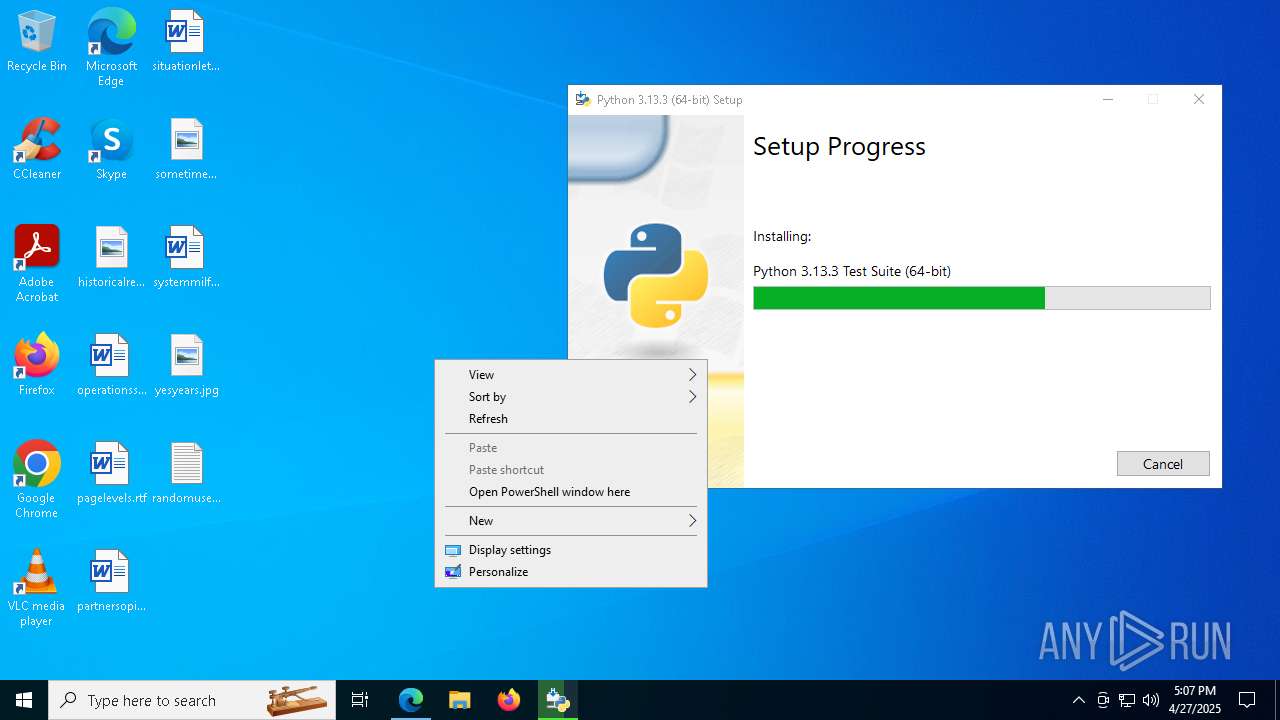Select the randomuse... text file icon
The image size is (1280, 720).
186,474
